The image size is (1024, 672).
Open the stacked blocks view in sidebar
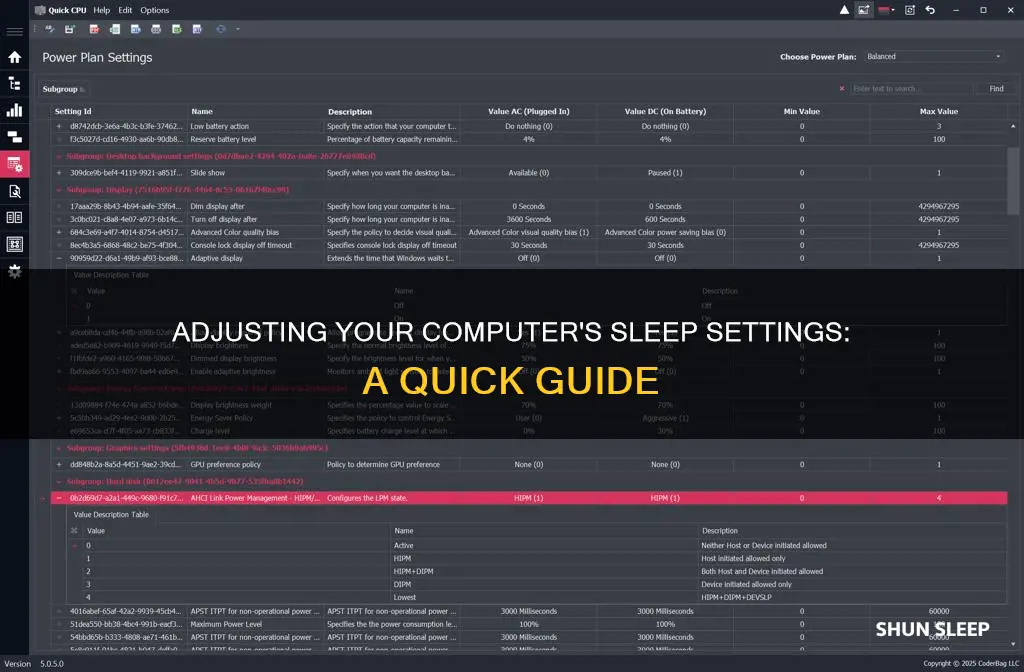[x=14, y=137]
